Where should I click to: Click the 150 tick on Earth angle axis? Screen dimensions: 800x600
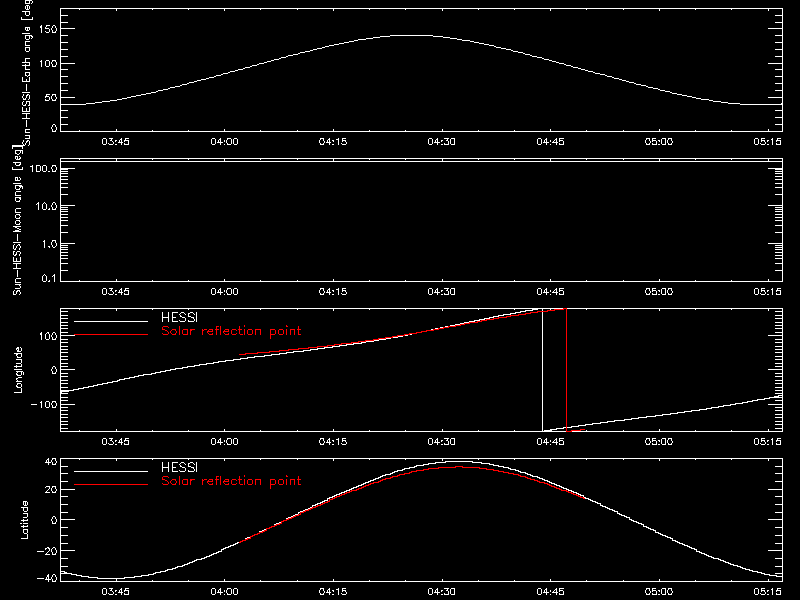[47, 30]
